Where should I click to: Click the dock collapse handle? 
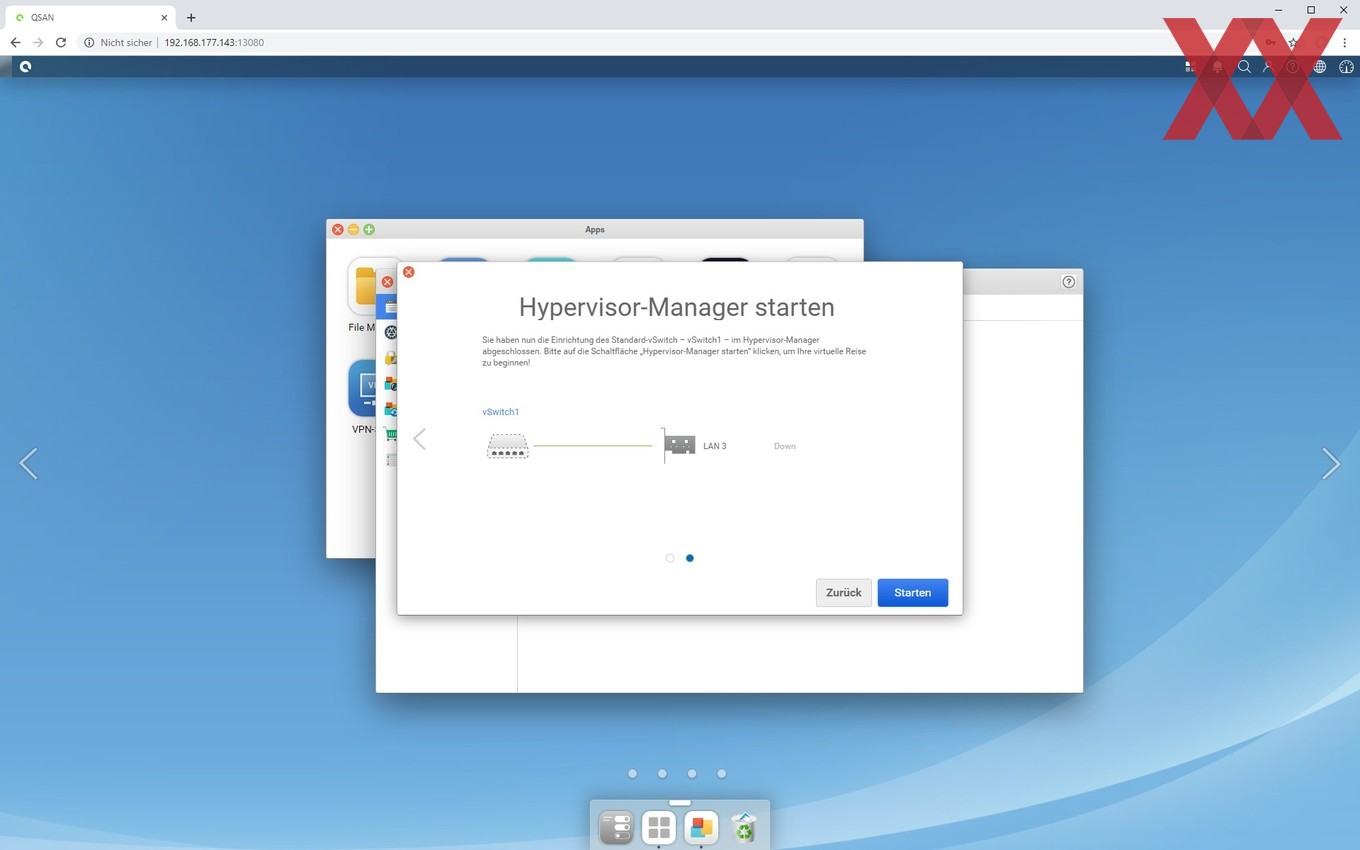(x=680, y=802)
